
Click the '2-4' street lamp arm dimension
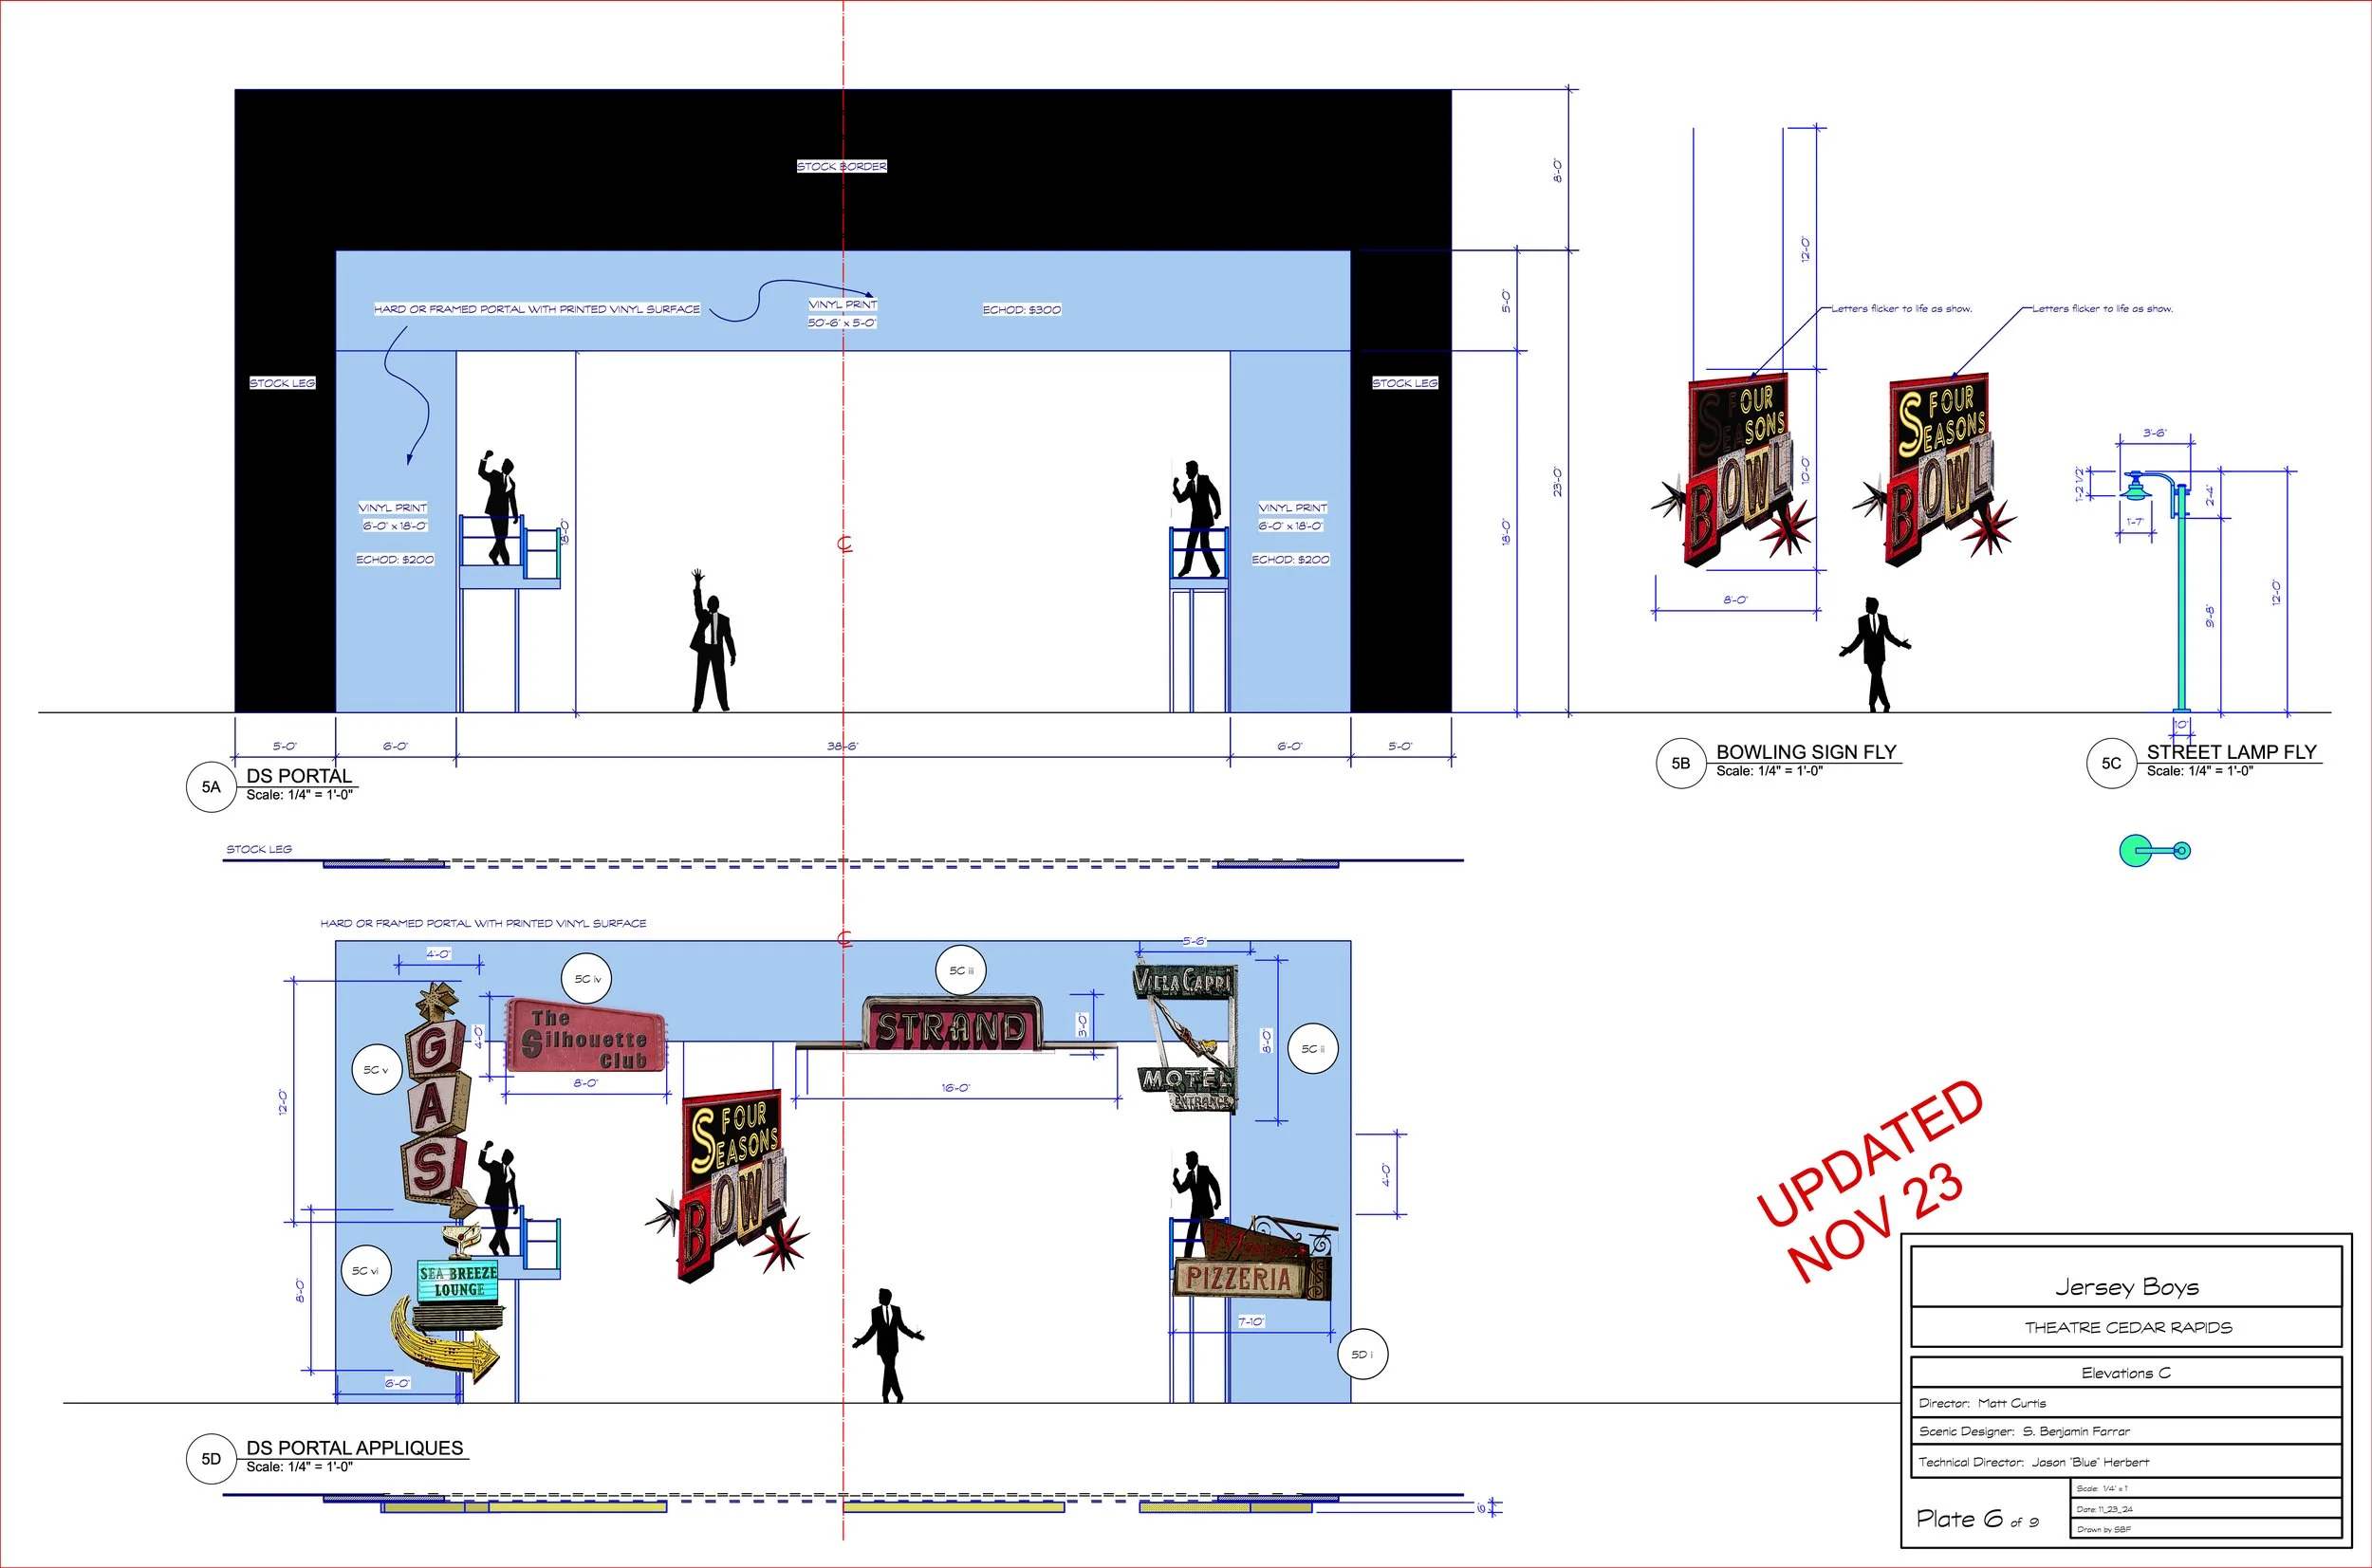(x=2210, y=495)
